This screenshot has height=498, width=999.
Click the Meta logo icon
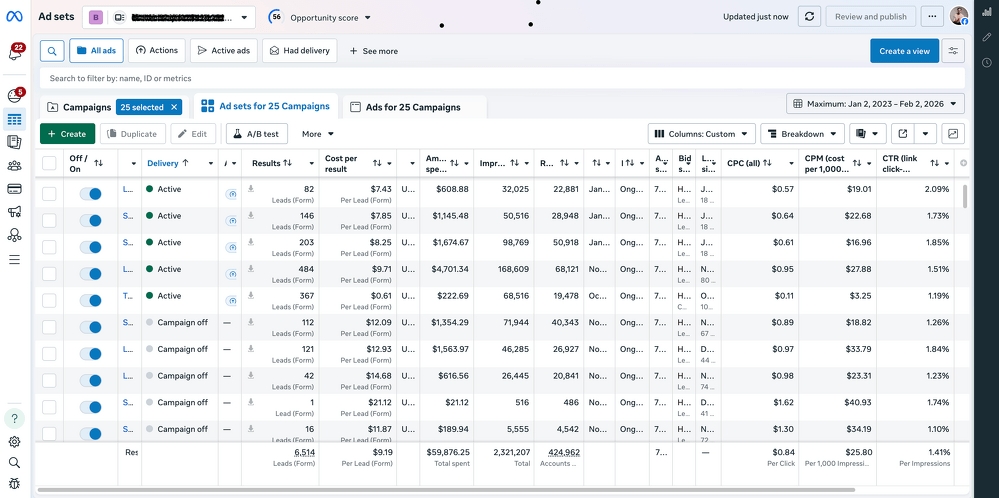click(x=14, y=16)
